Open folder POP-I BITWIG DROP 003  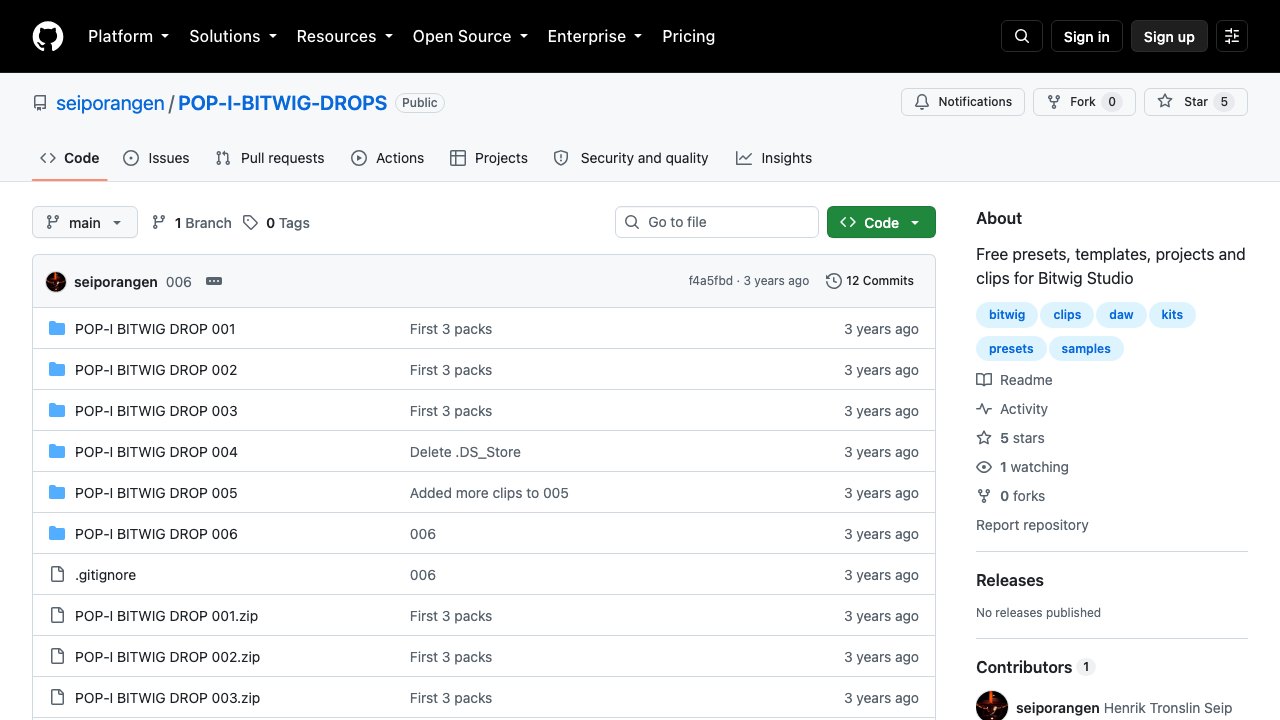(156, 411)
